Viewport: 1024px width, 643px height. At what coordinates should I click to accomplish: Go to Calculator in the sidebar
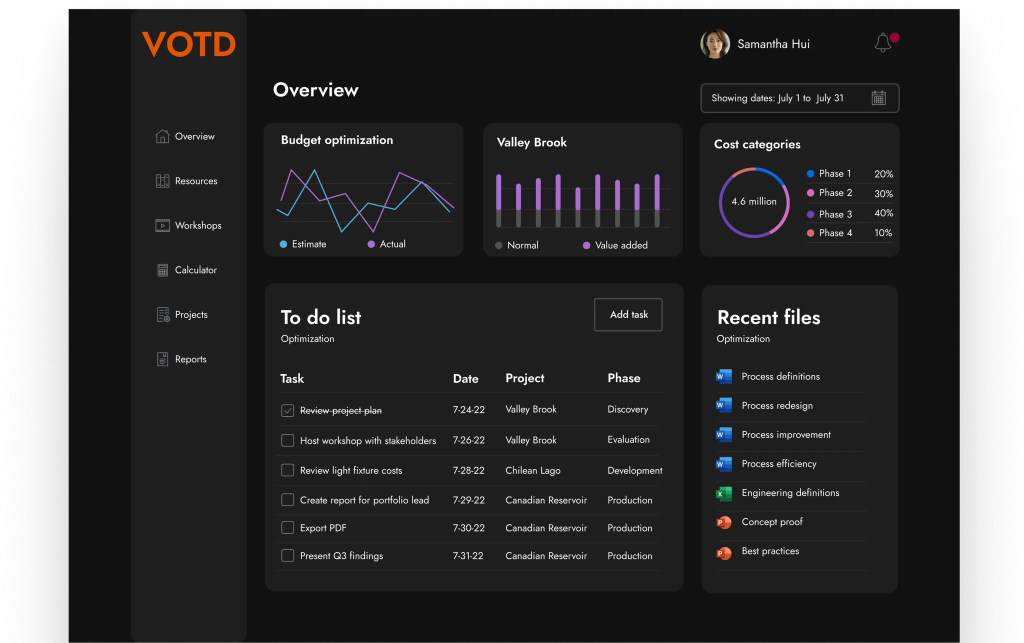click(x=196, y=270)
